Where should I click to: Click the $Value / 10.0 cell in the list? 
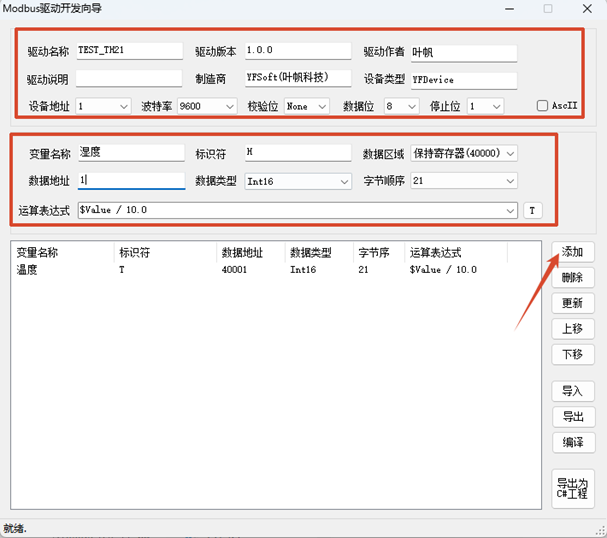pos(443,270)
